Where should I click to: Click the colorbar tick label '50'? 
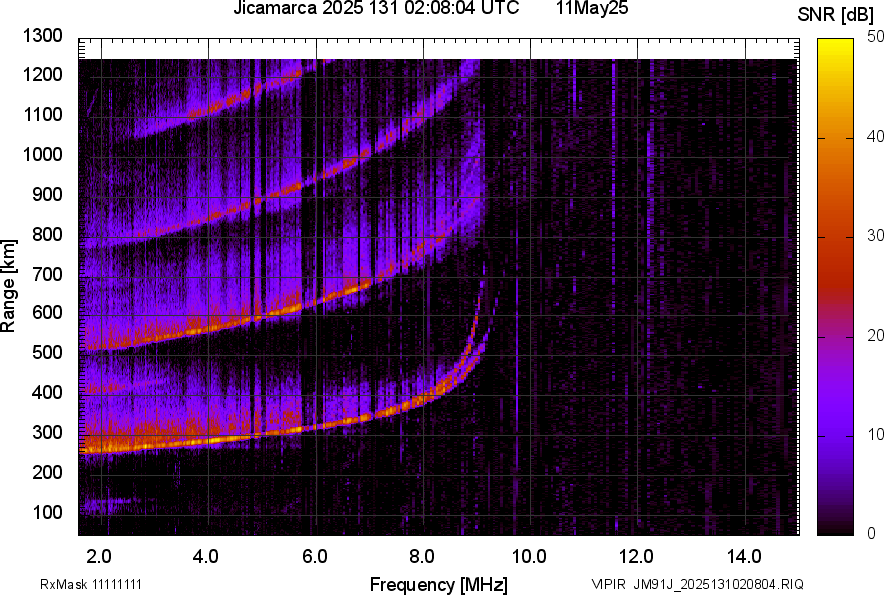tap(875, 37)
